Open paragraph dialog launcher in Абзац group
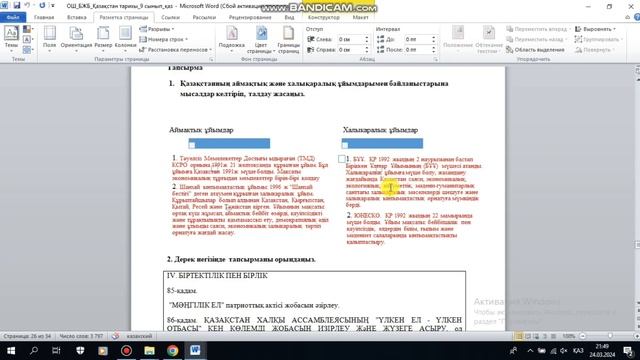Screen dimensions: 640x360 click(x=436, y=60)
